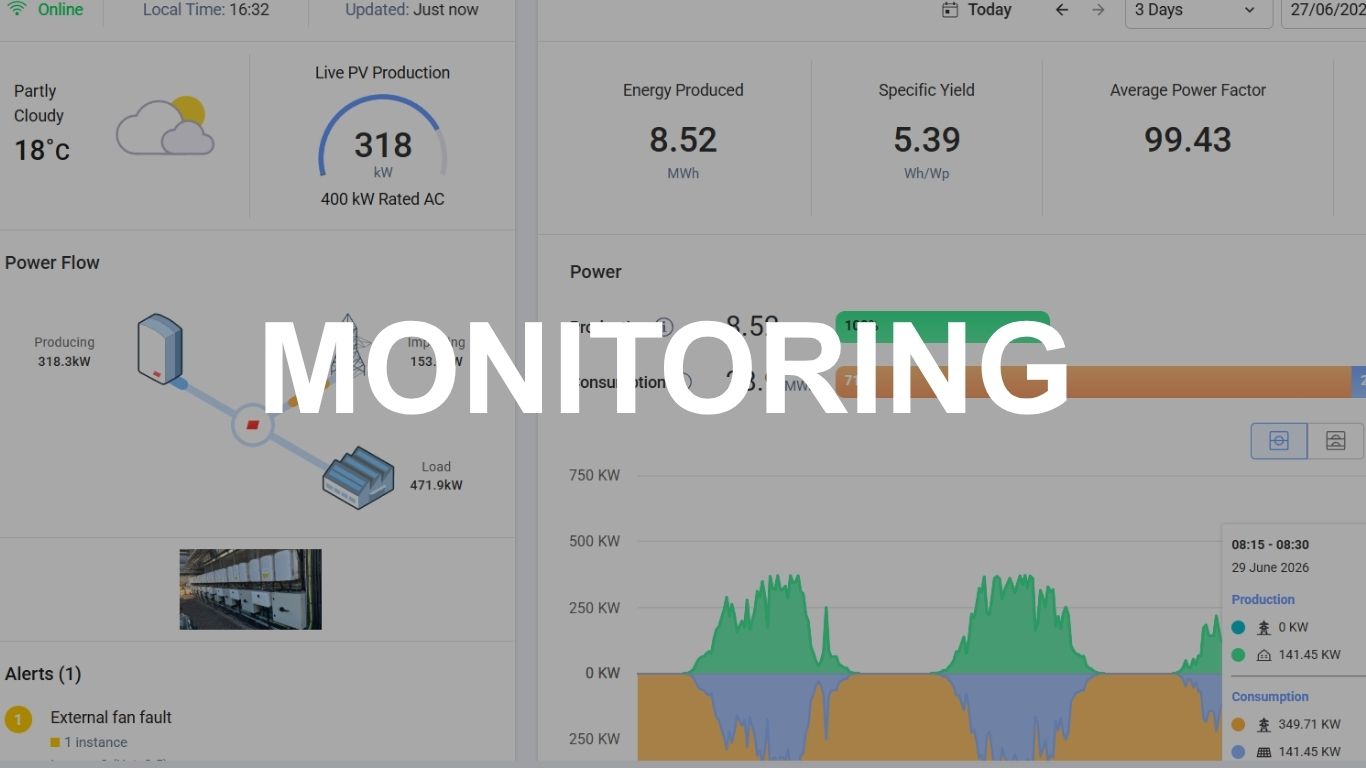Open the inverter room photo thumbnail
Screen dimensions: 1366x768
pos(251,589)
